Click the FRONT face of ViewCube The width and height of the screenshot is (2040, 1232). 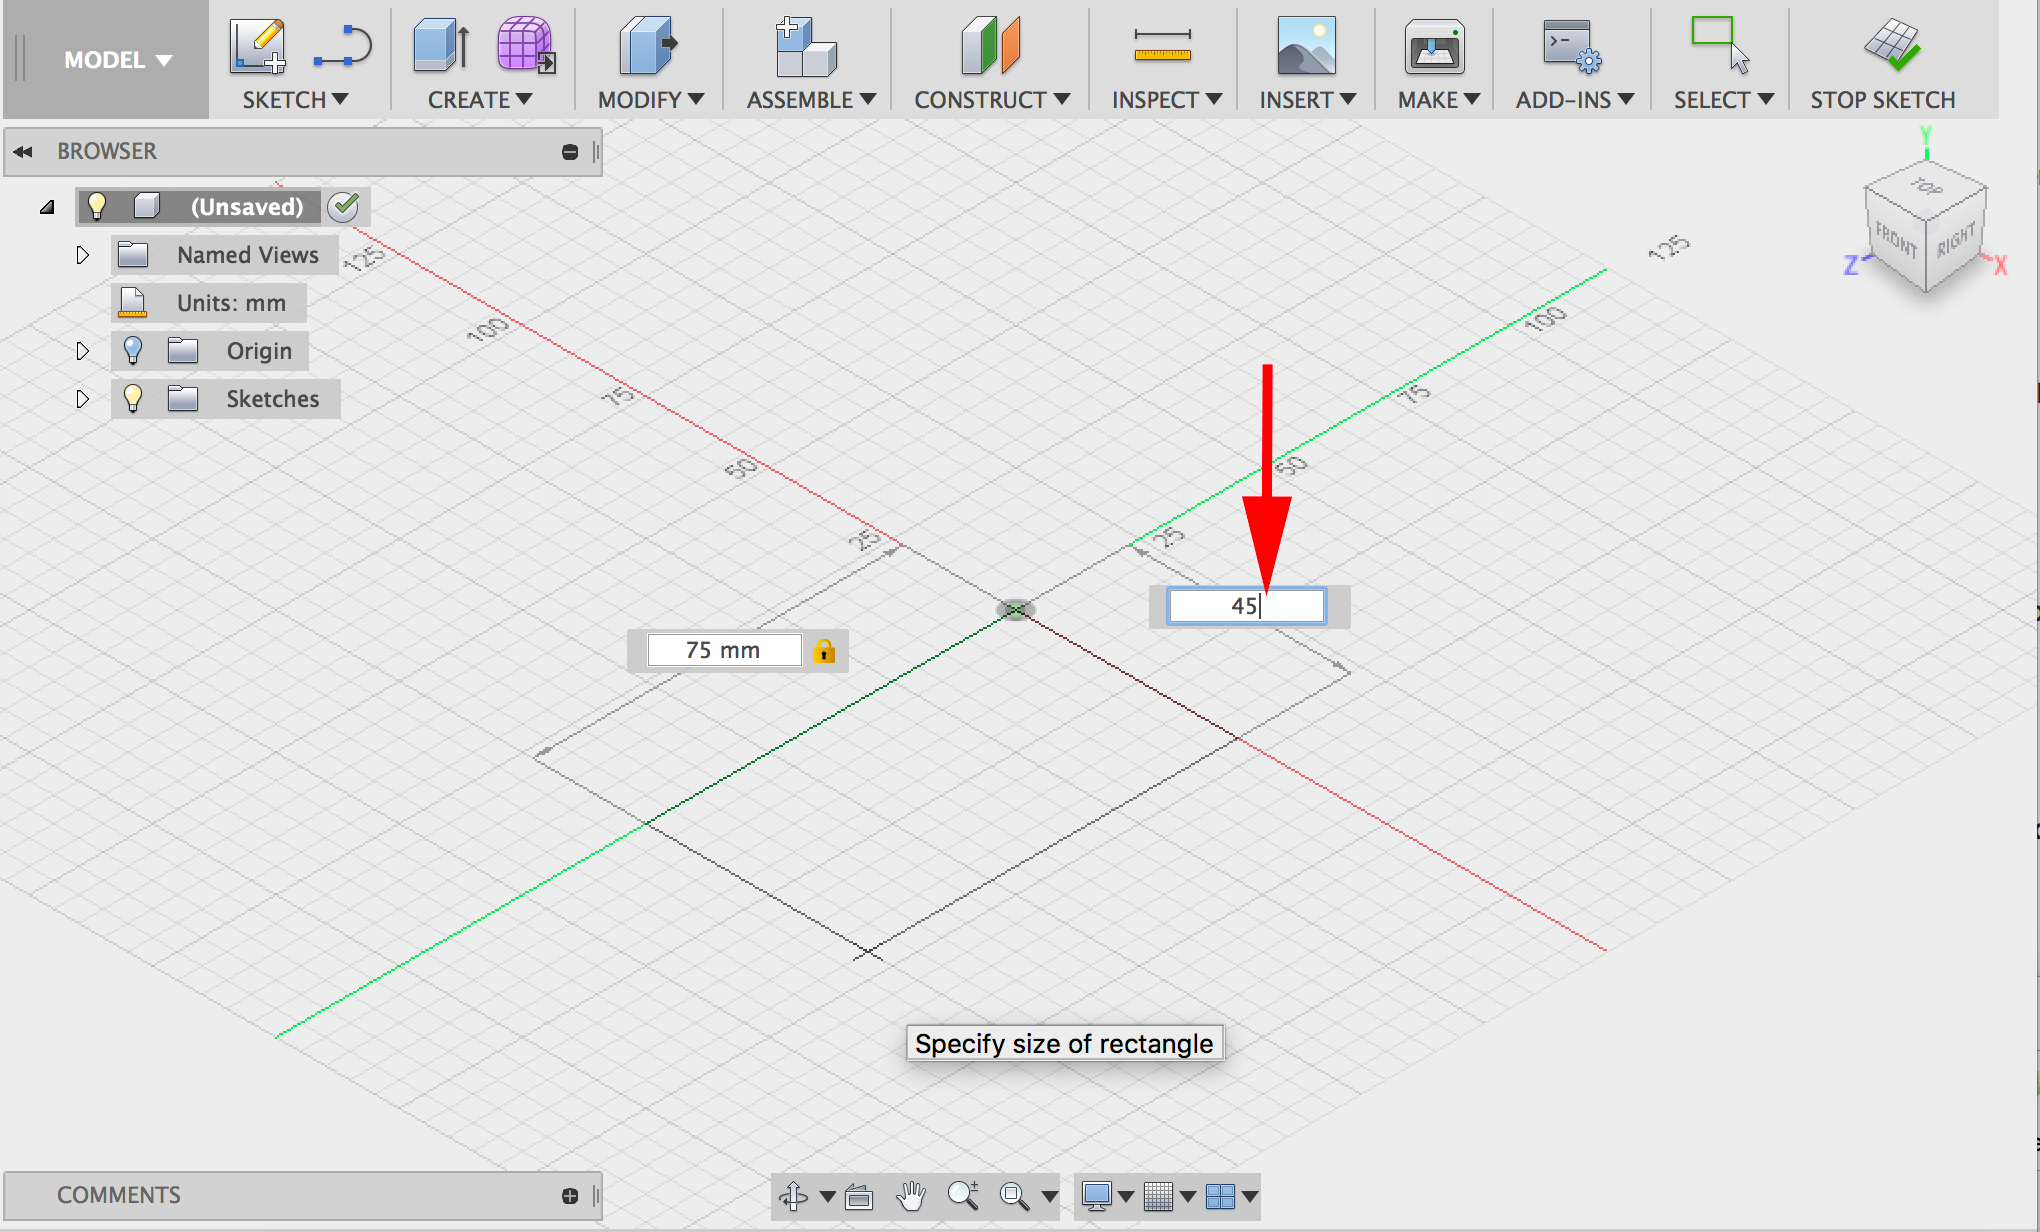pos(1895,240)
